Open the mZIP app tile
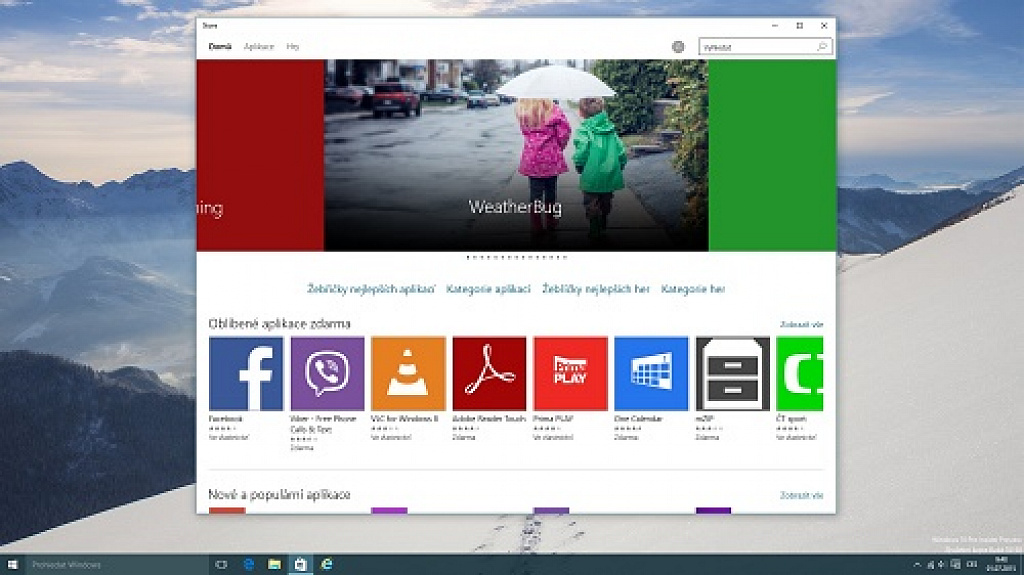 pos(733,374)
